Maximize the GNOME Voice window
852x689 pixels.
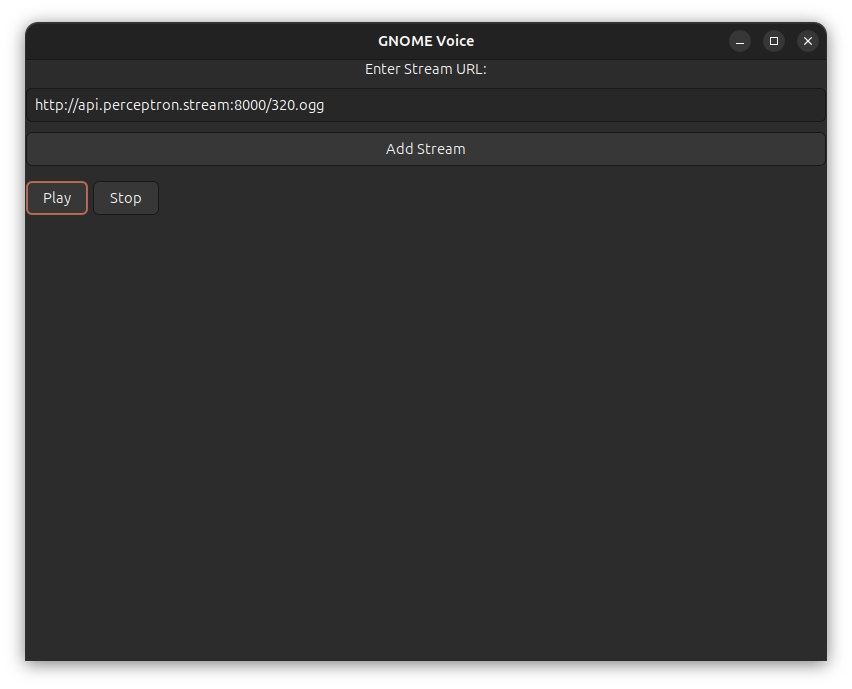(774, 41)
